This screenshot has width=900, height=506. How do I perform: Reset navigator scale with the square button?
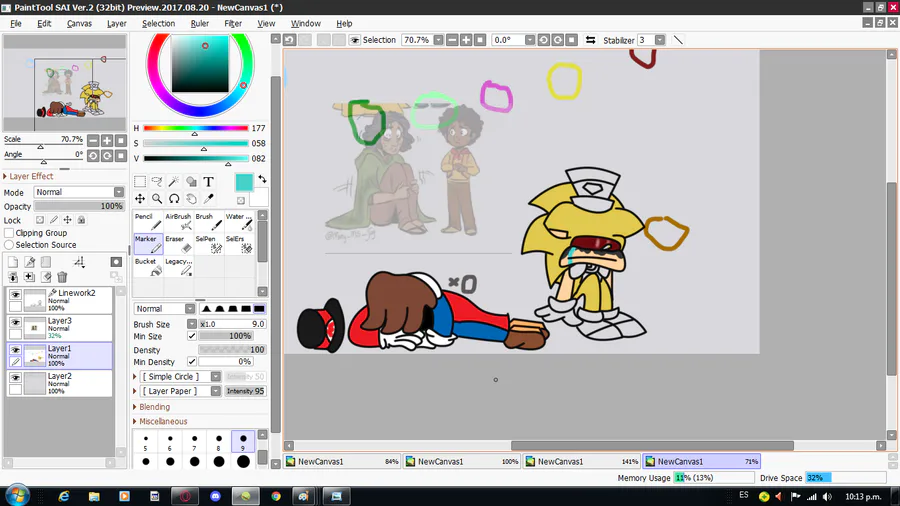(x=121, y=141)
